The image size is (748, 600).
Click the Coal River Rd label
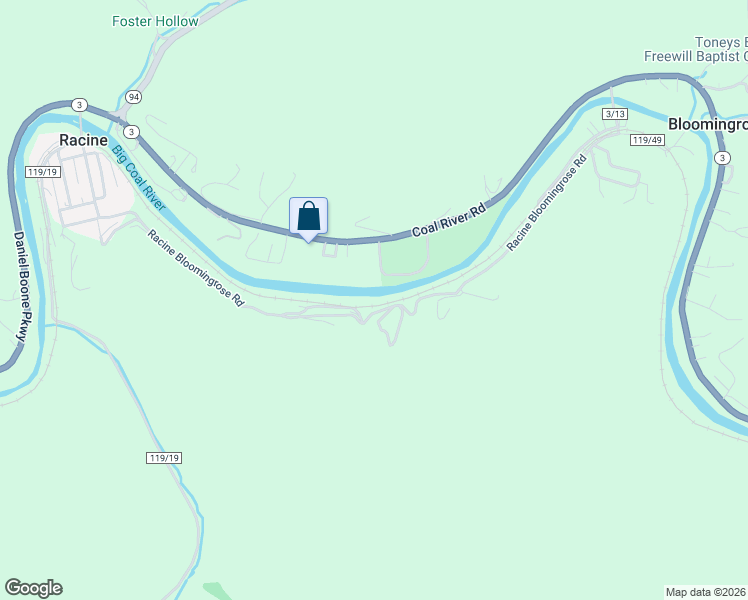[449, 220]
